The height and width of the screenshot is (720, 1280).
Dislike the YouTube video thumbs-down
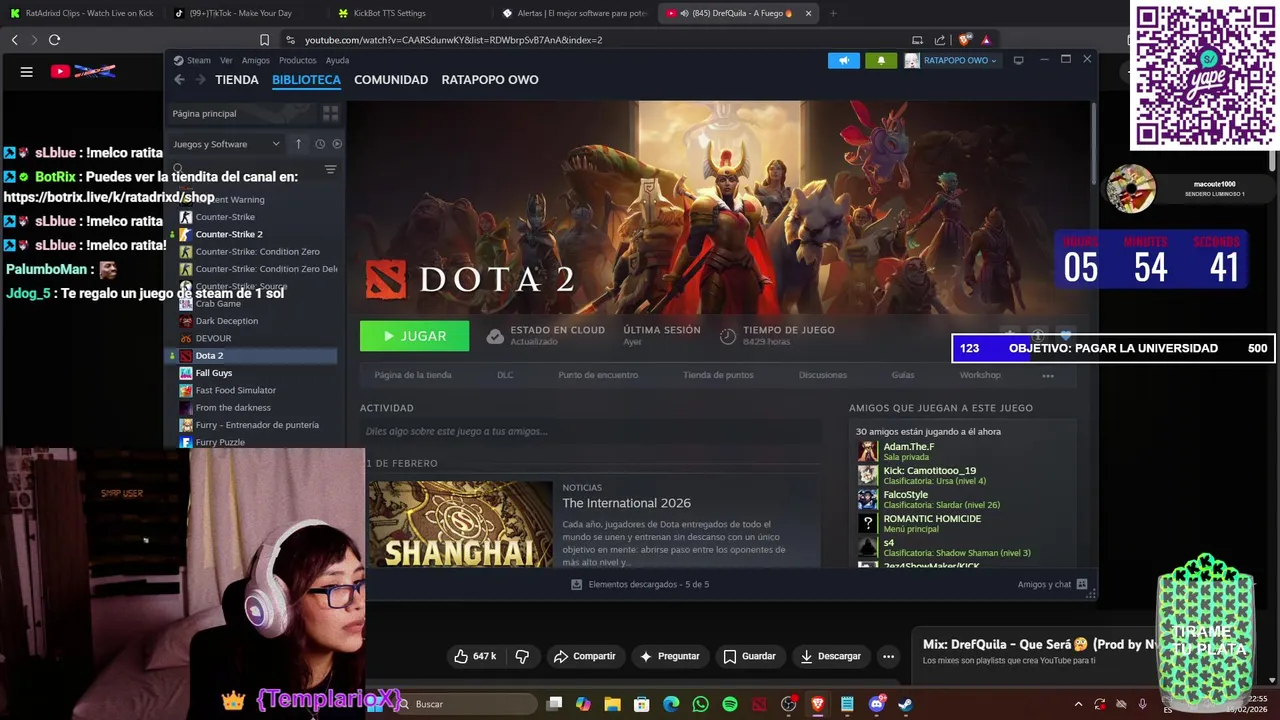click(522, 656)
